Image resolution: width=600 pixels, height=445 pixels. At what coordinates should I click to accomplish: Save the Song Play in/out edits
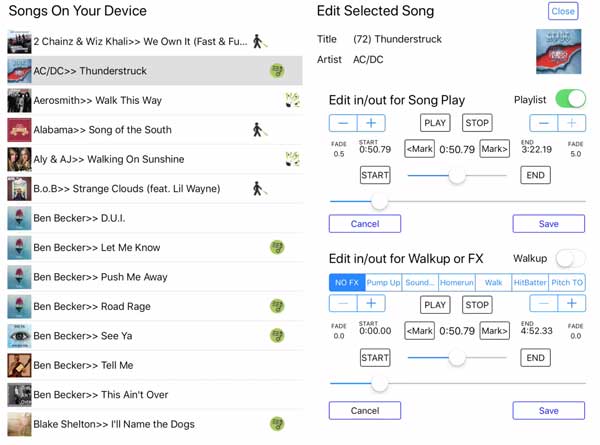coord(548,223)
